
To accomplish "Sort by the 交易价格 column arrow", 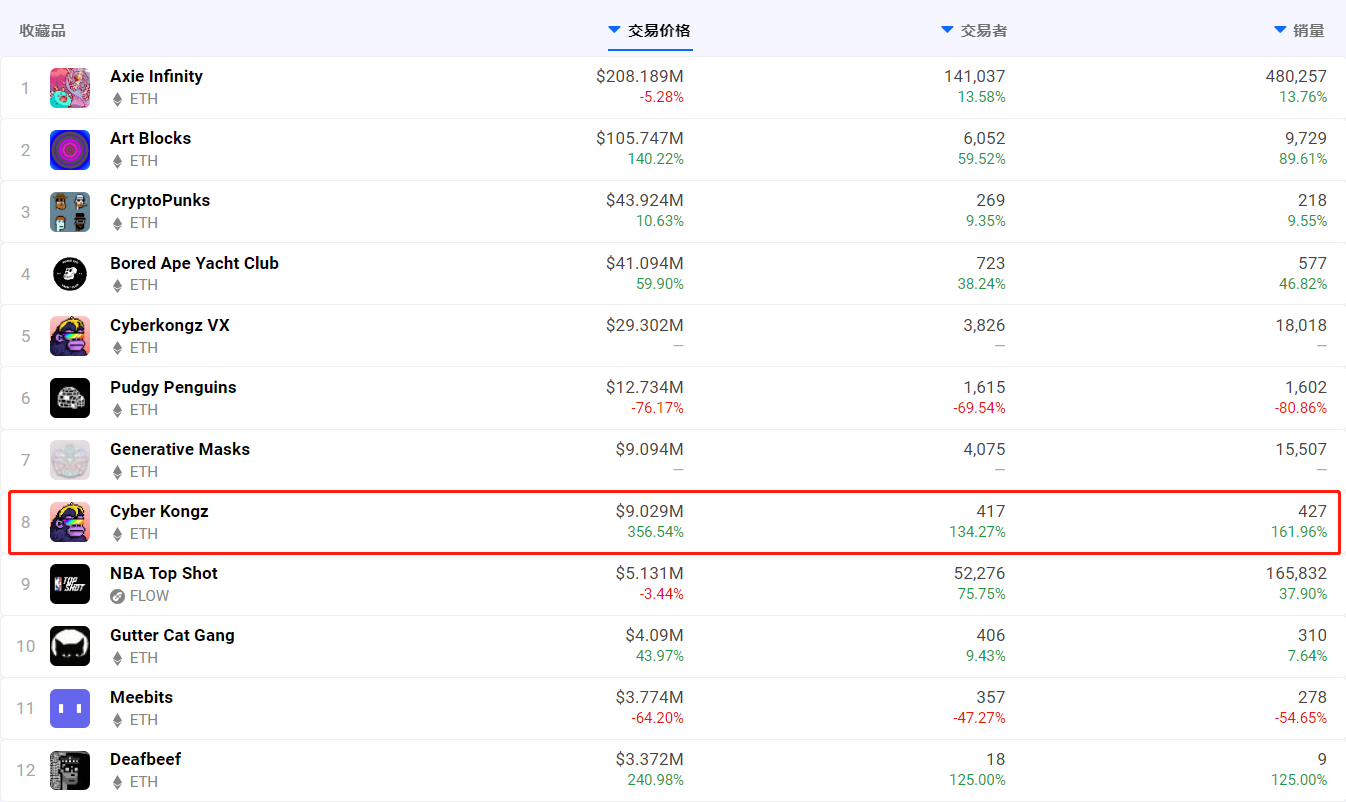I will coord(614,30).
